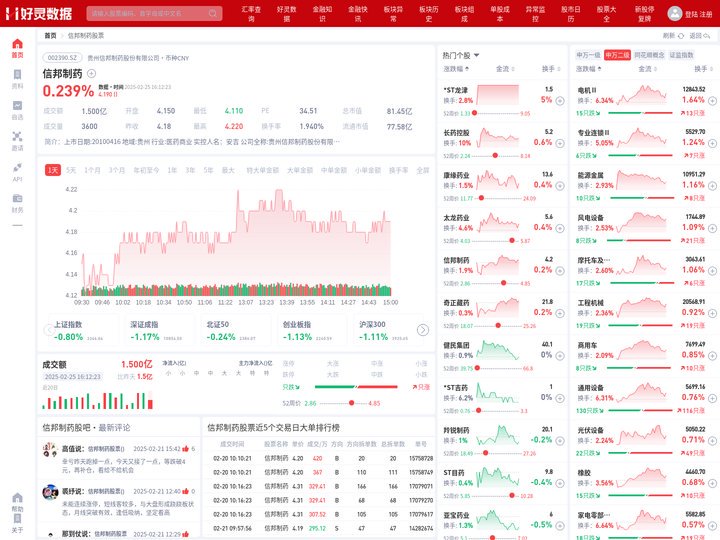
Task: Click next arrow of index carousel
Action: click(x=422, y=330)
